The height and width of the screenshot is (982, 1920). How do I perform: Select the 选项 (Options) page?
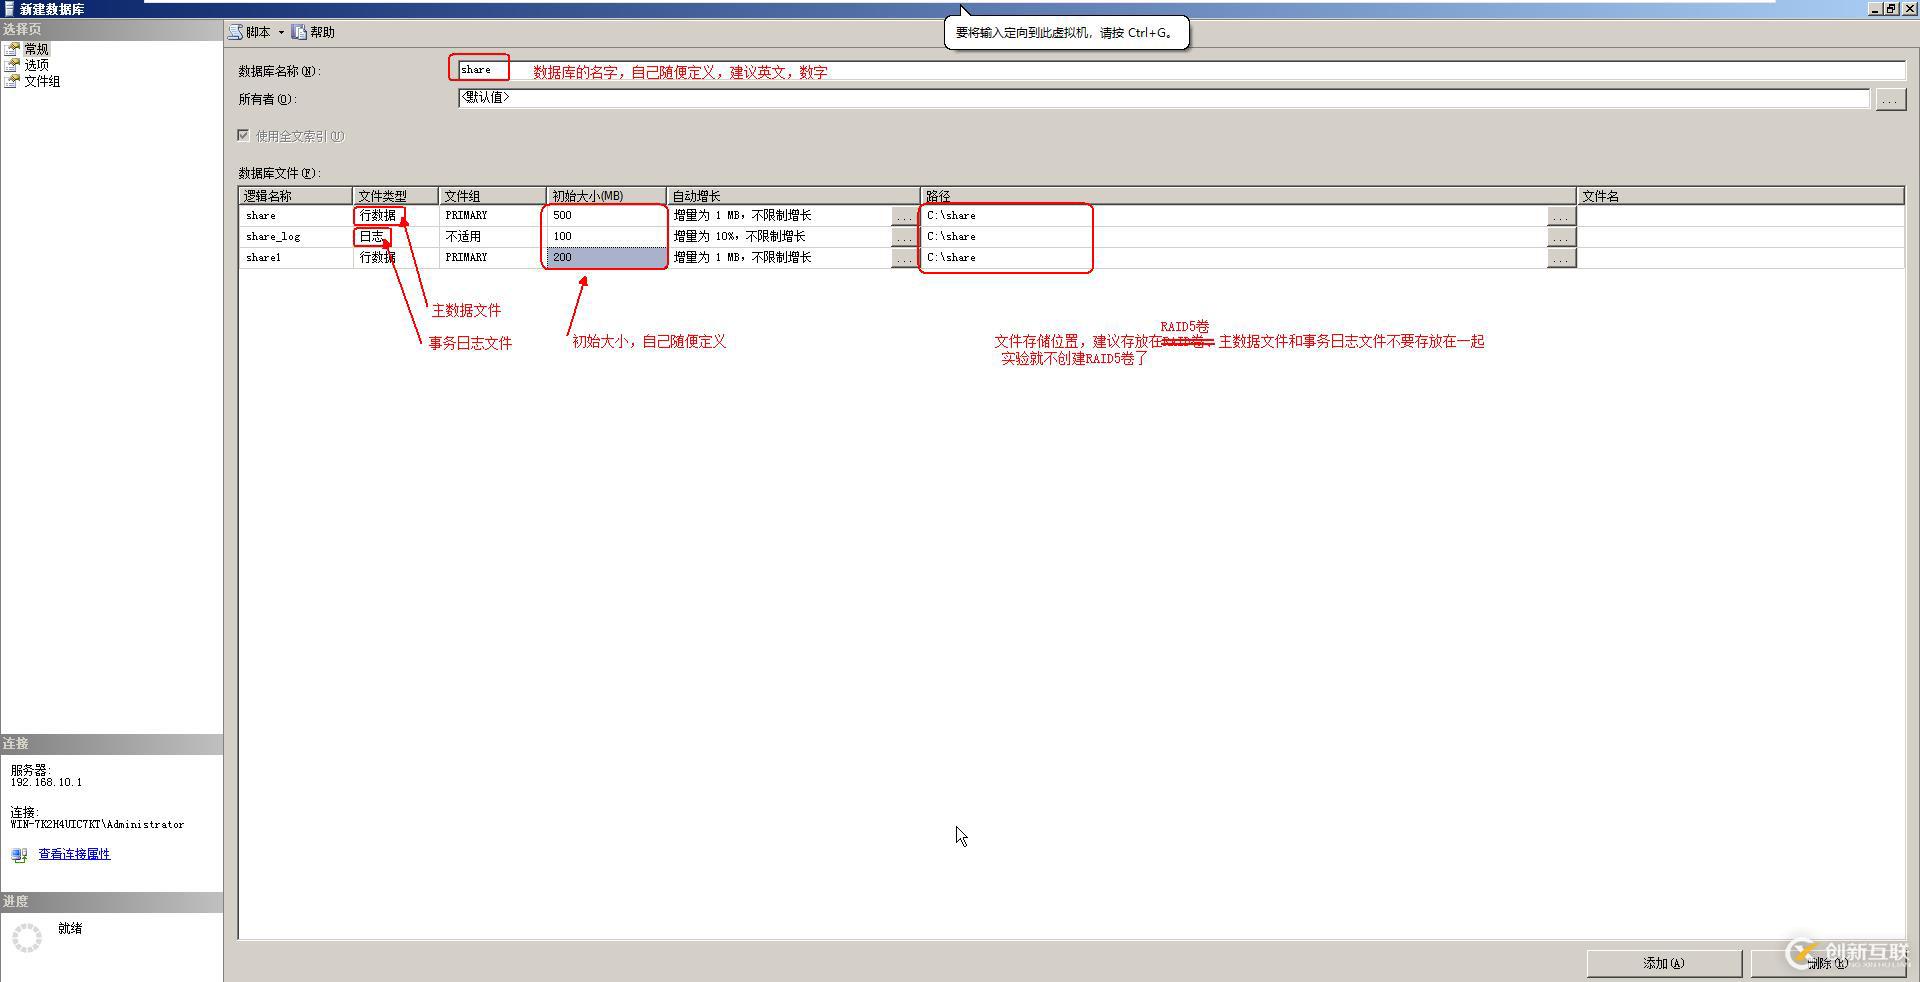coord(36,65)
